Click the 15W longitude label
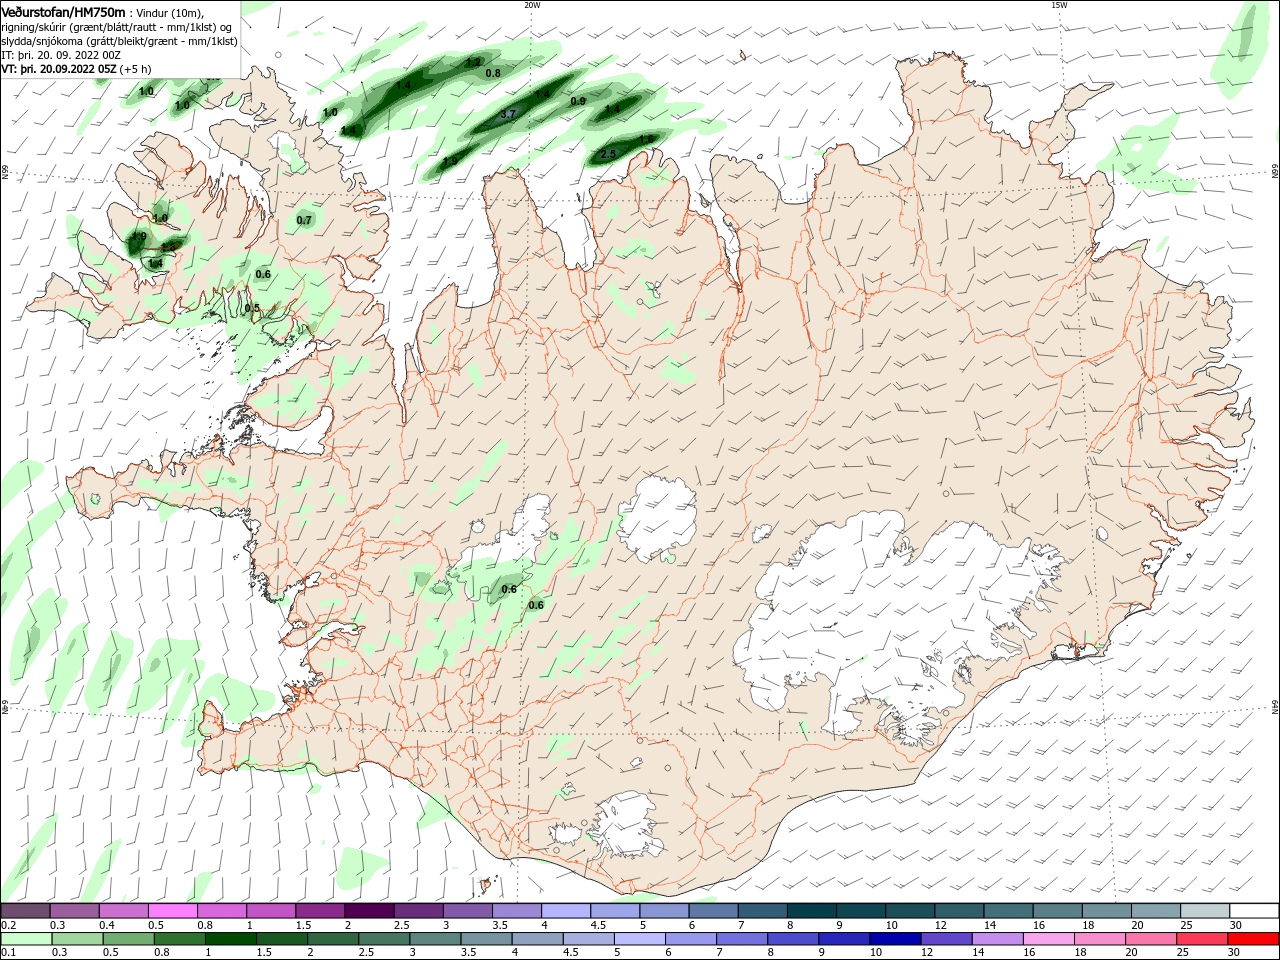The width and height of the screenshot is (1280, 960). click(x=1059, y=5)
